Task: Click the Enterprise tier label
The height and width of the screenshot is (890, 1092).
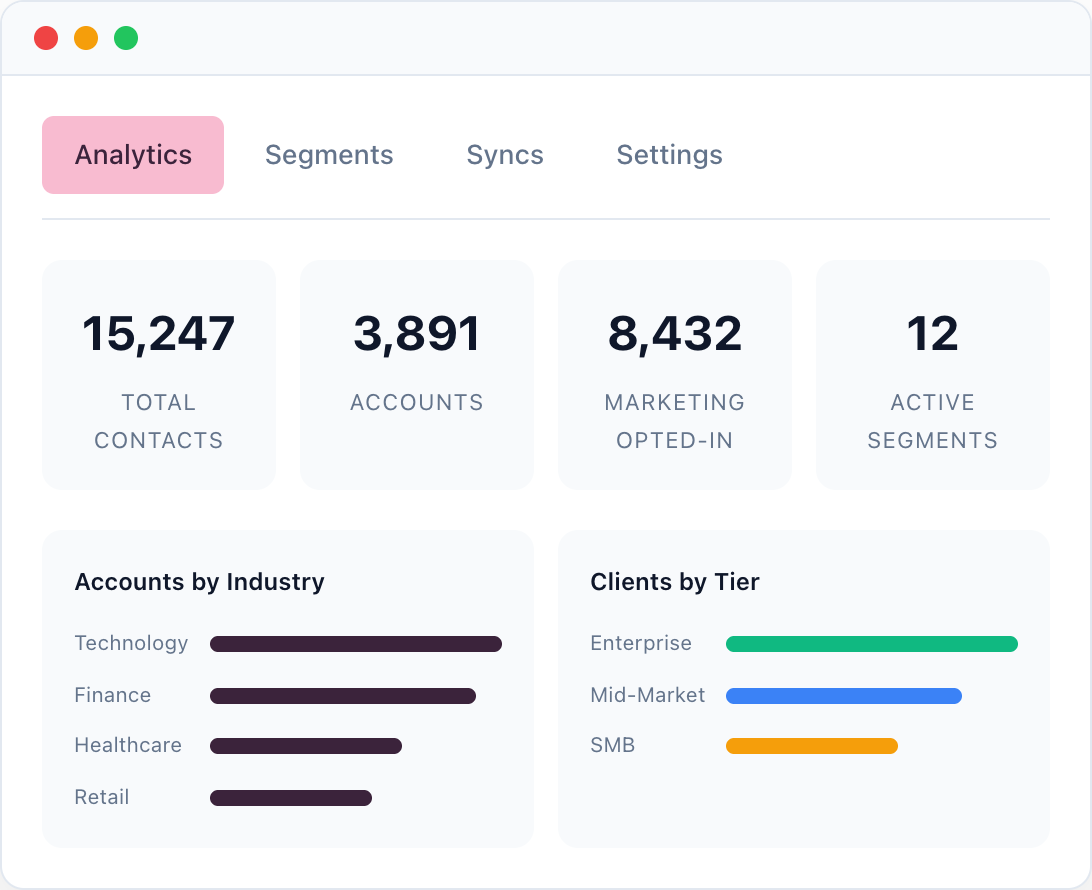Action: pos(641,643)
